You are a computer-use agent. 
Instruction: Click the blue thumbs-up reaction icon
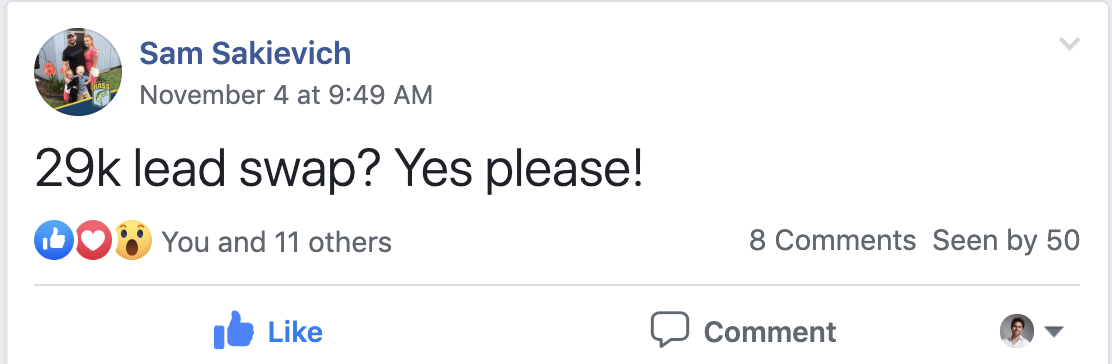tap(54, 240)
